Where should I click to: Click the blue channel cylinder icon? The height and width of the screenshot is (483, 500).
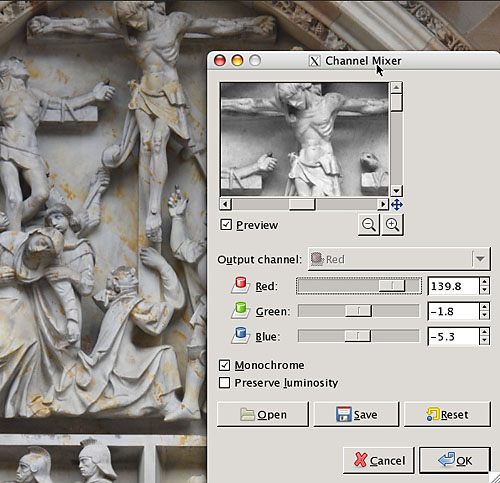[x=240, y=336]
